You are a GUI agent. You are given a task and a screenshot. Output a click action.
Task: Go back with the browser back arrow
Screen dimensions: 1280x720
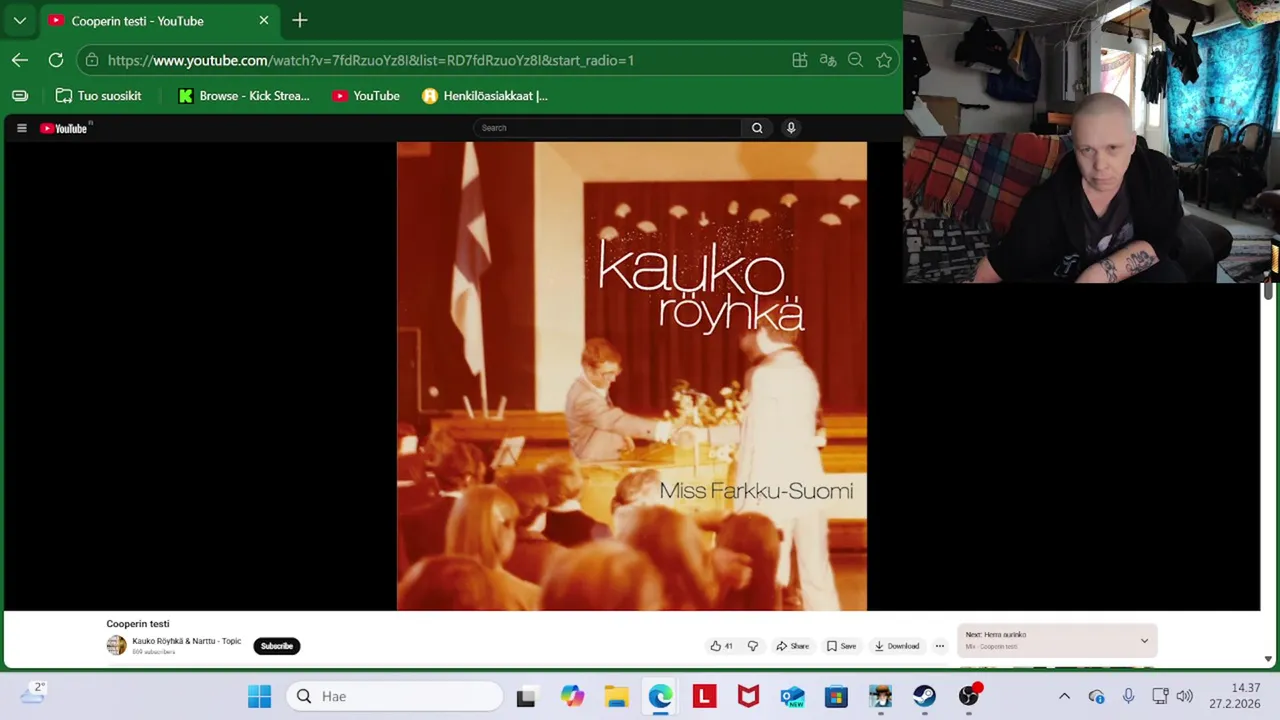pos(20,60)
